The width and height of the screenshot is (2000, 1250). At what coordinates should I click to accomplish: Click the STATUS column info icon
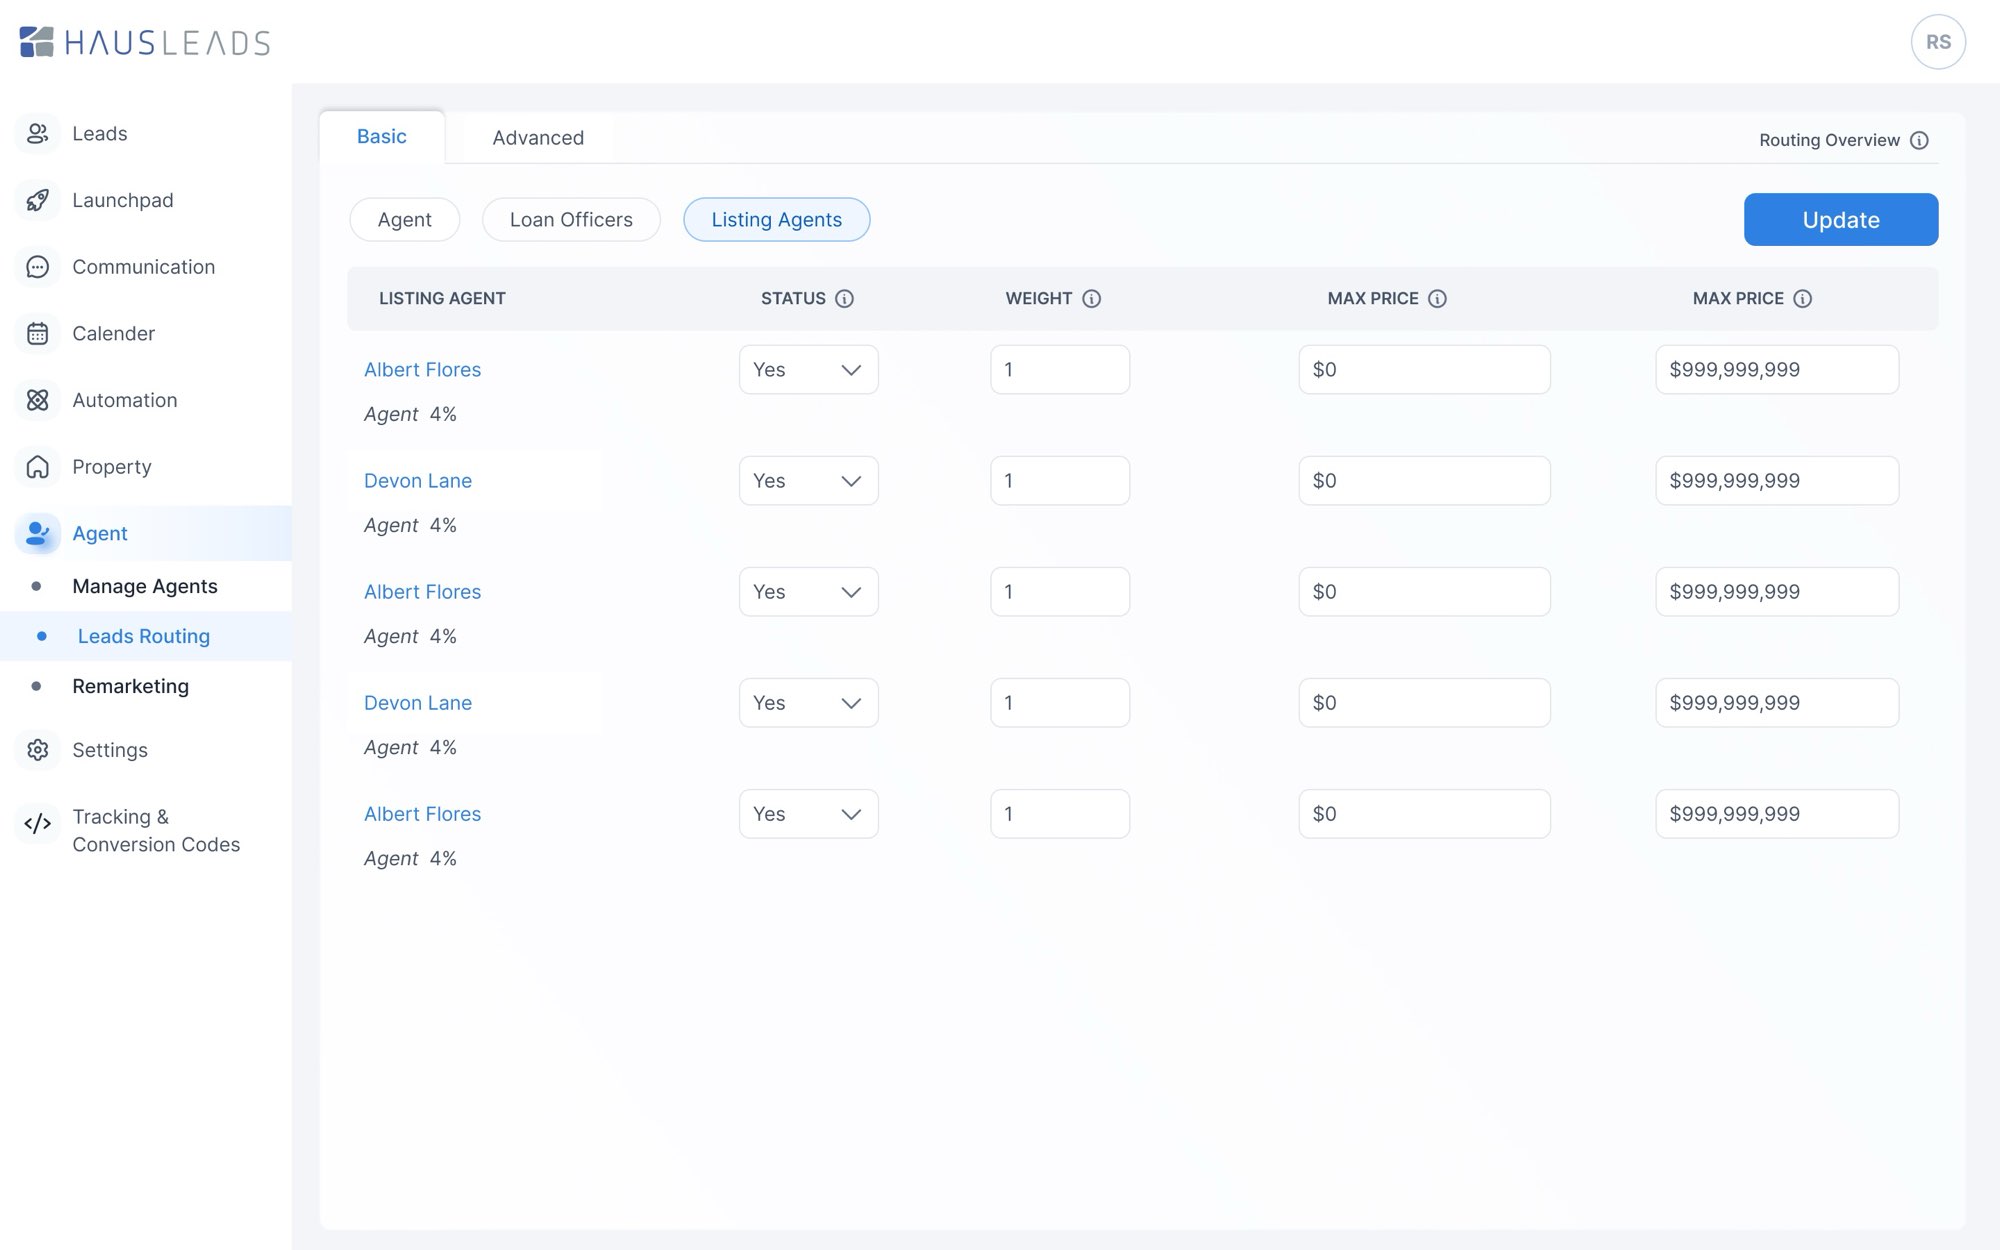844,298
